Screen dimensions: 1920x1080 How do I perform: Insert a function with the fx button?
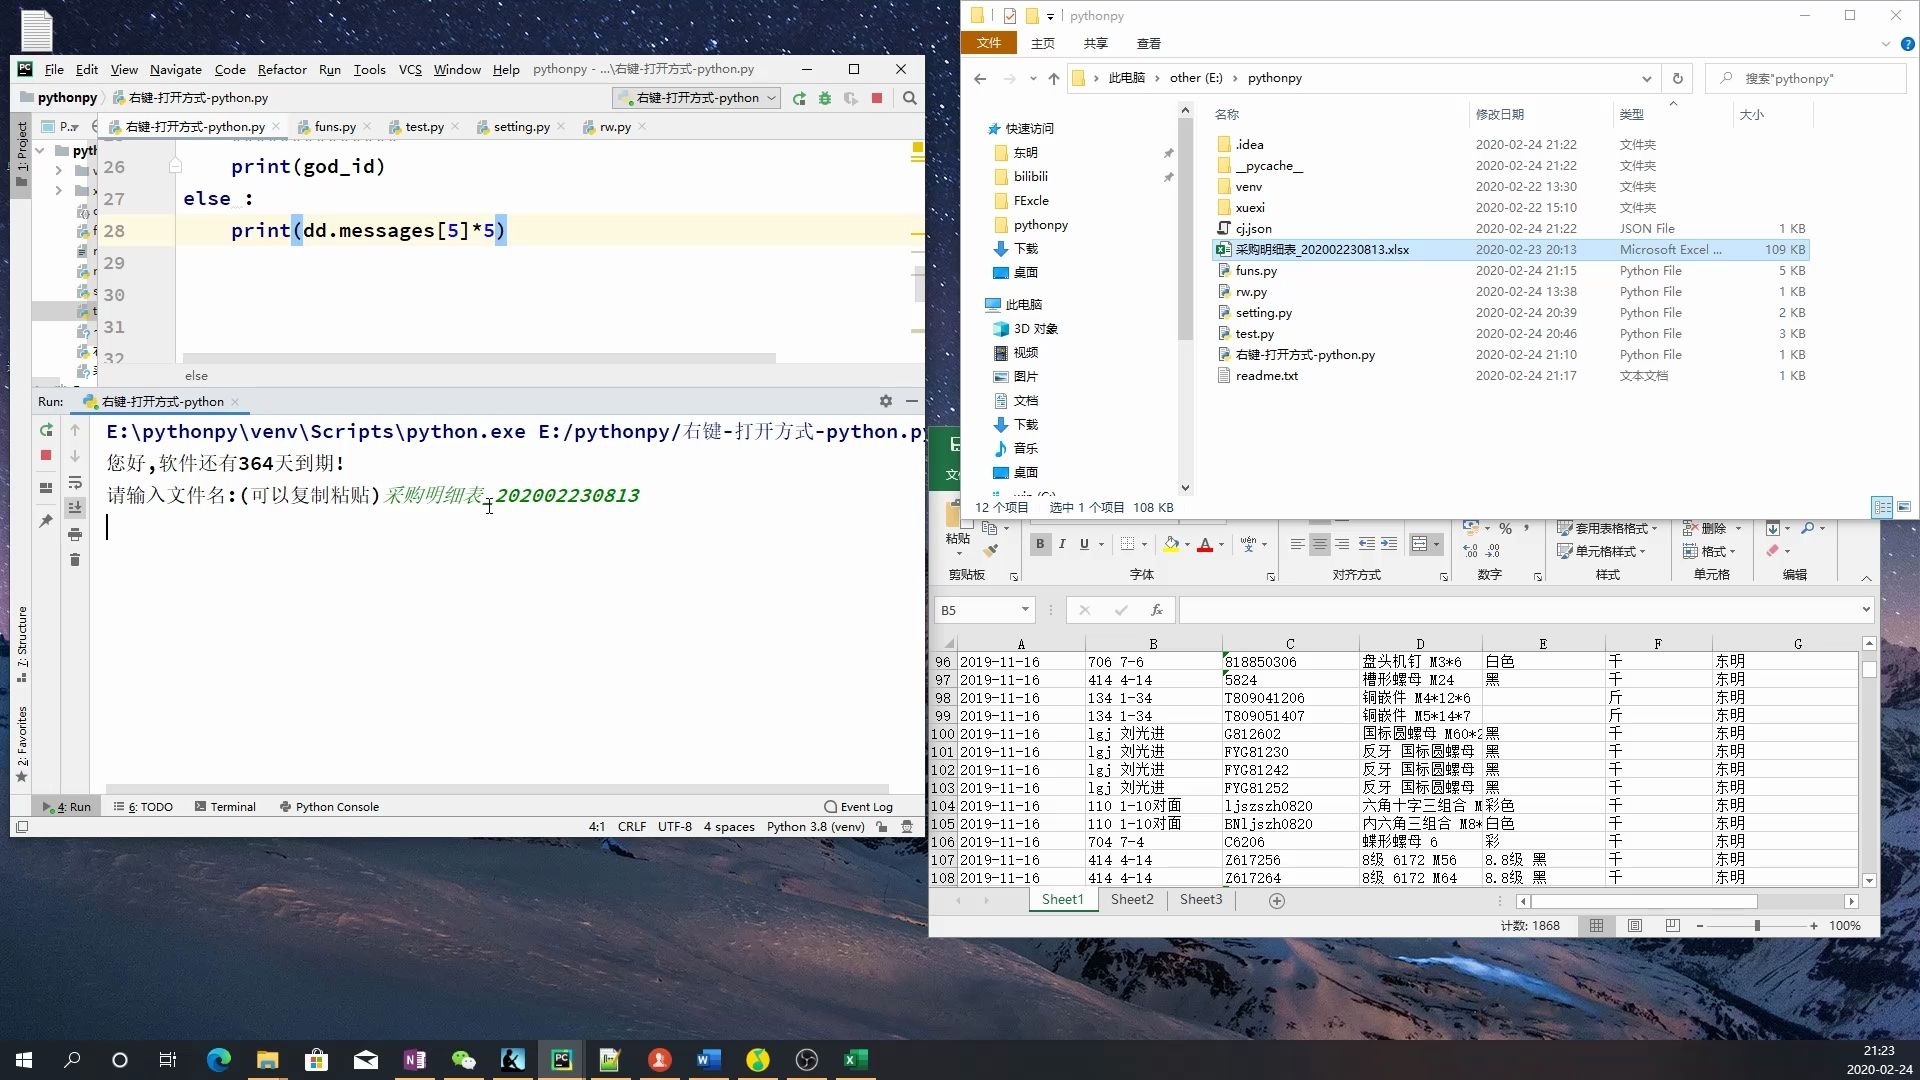(1157, 609)
